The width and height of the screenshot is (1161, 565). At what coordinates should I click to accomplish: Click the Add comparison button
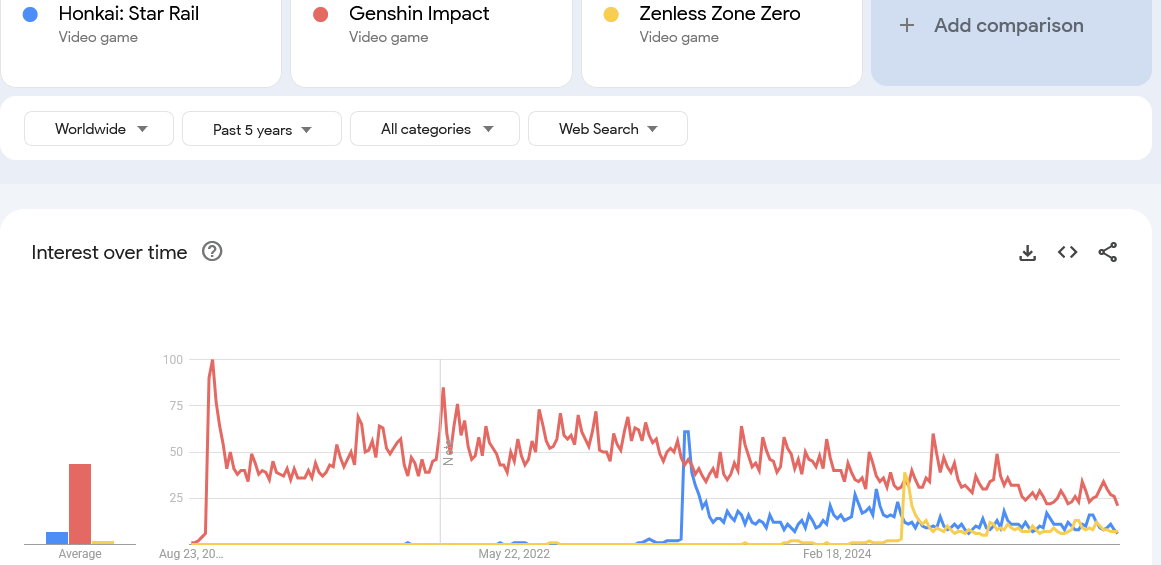coord(1008,26)
